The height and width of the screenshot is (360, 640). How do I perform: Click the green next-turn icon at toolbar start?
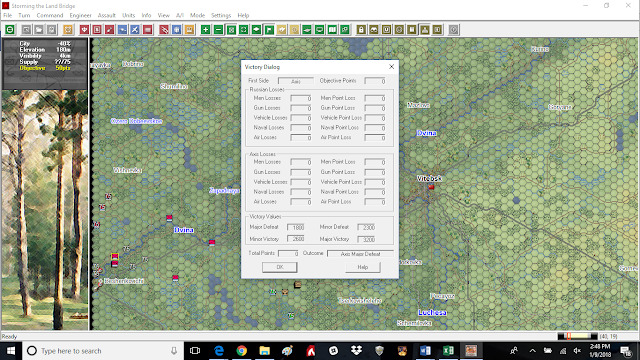[x=10, y=30]
